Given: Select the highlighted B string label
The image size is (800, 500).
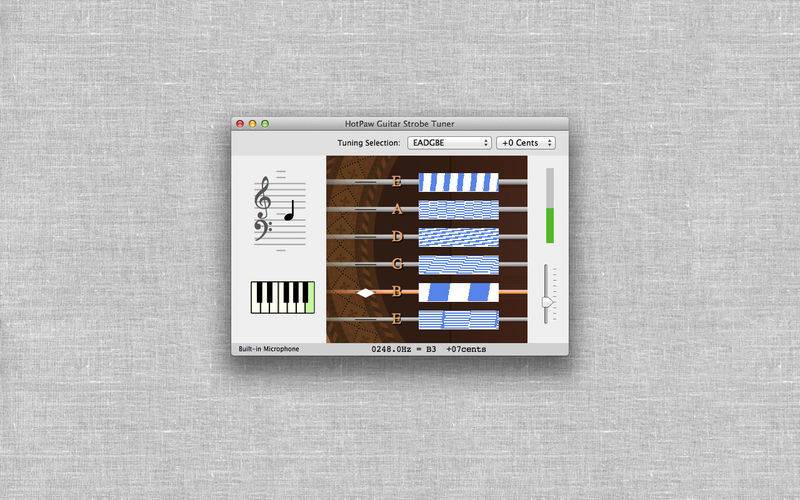Looking at the screenshot, I should point(396,291).
